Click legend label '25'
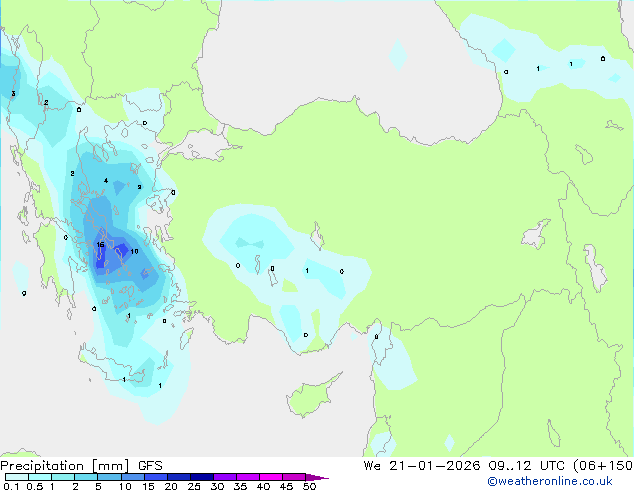 pos(194,486)
